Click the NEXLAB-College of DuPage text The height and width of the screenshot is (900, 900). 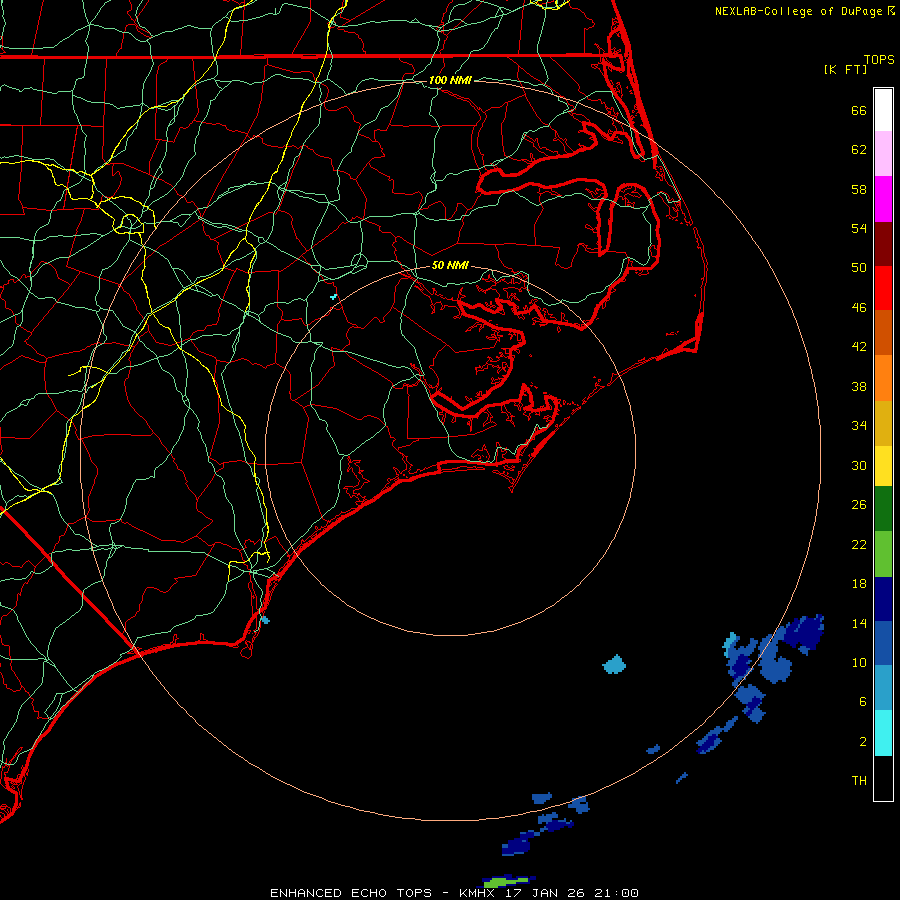click(798, 11)
